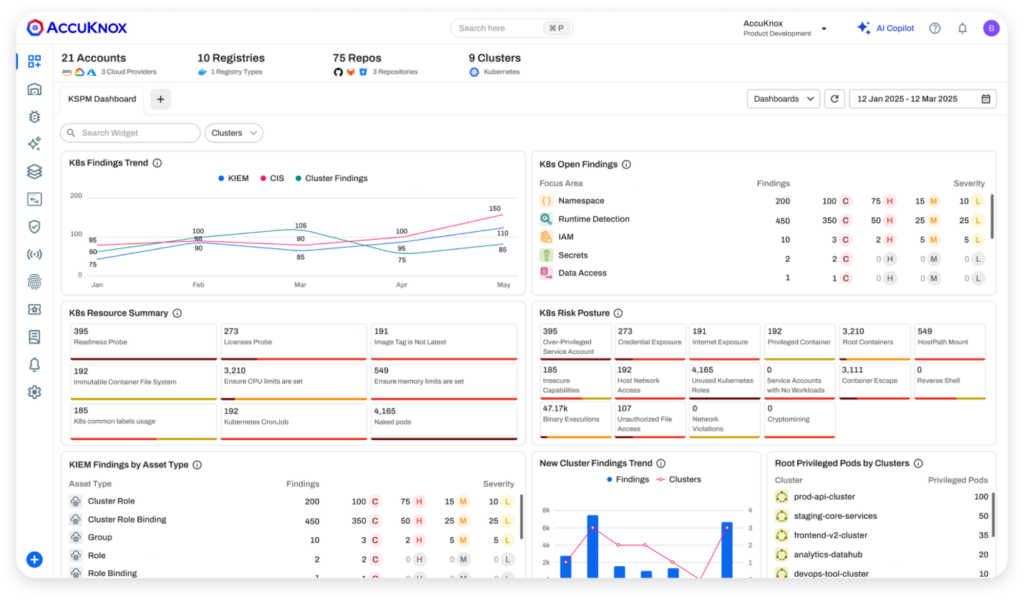
Task: Open the Clusters filter dropdown
Action: point(234,133)
